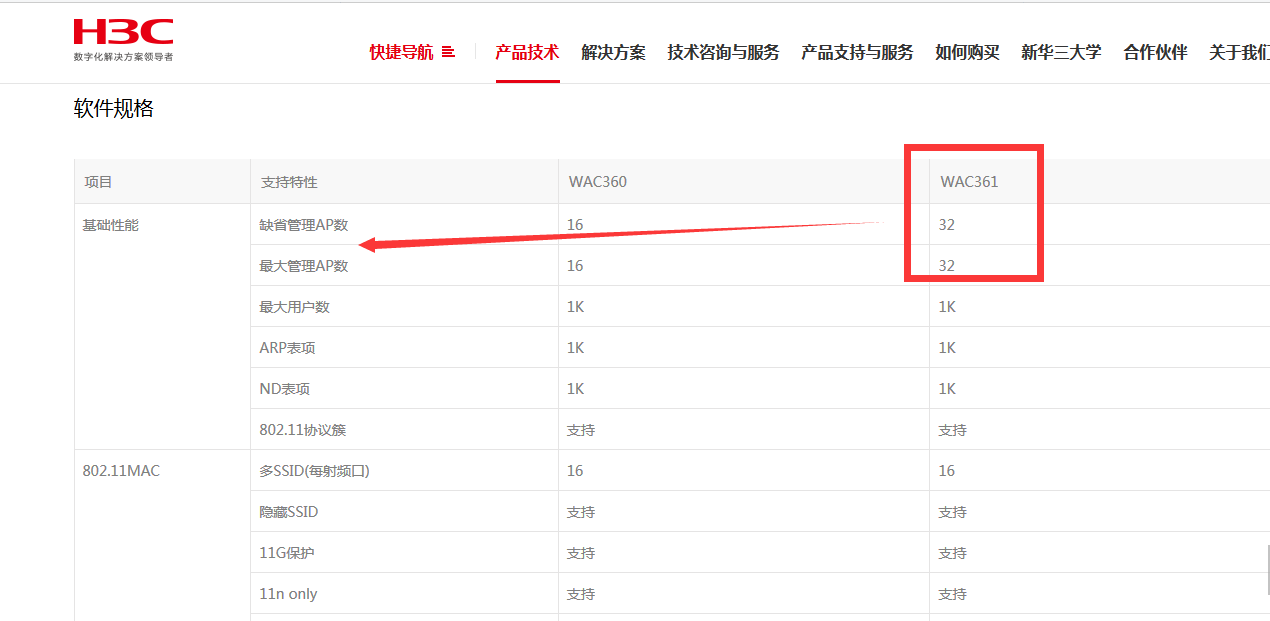Select the 隐藏SSID row label
The width and height of the screenshot is (1270, 621).
[288, 512]
